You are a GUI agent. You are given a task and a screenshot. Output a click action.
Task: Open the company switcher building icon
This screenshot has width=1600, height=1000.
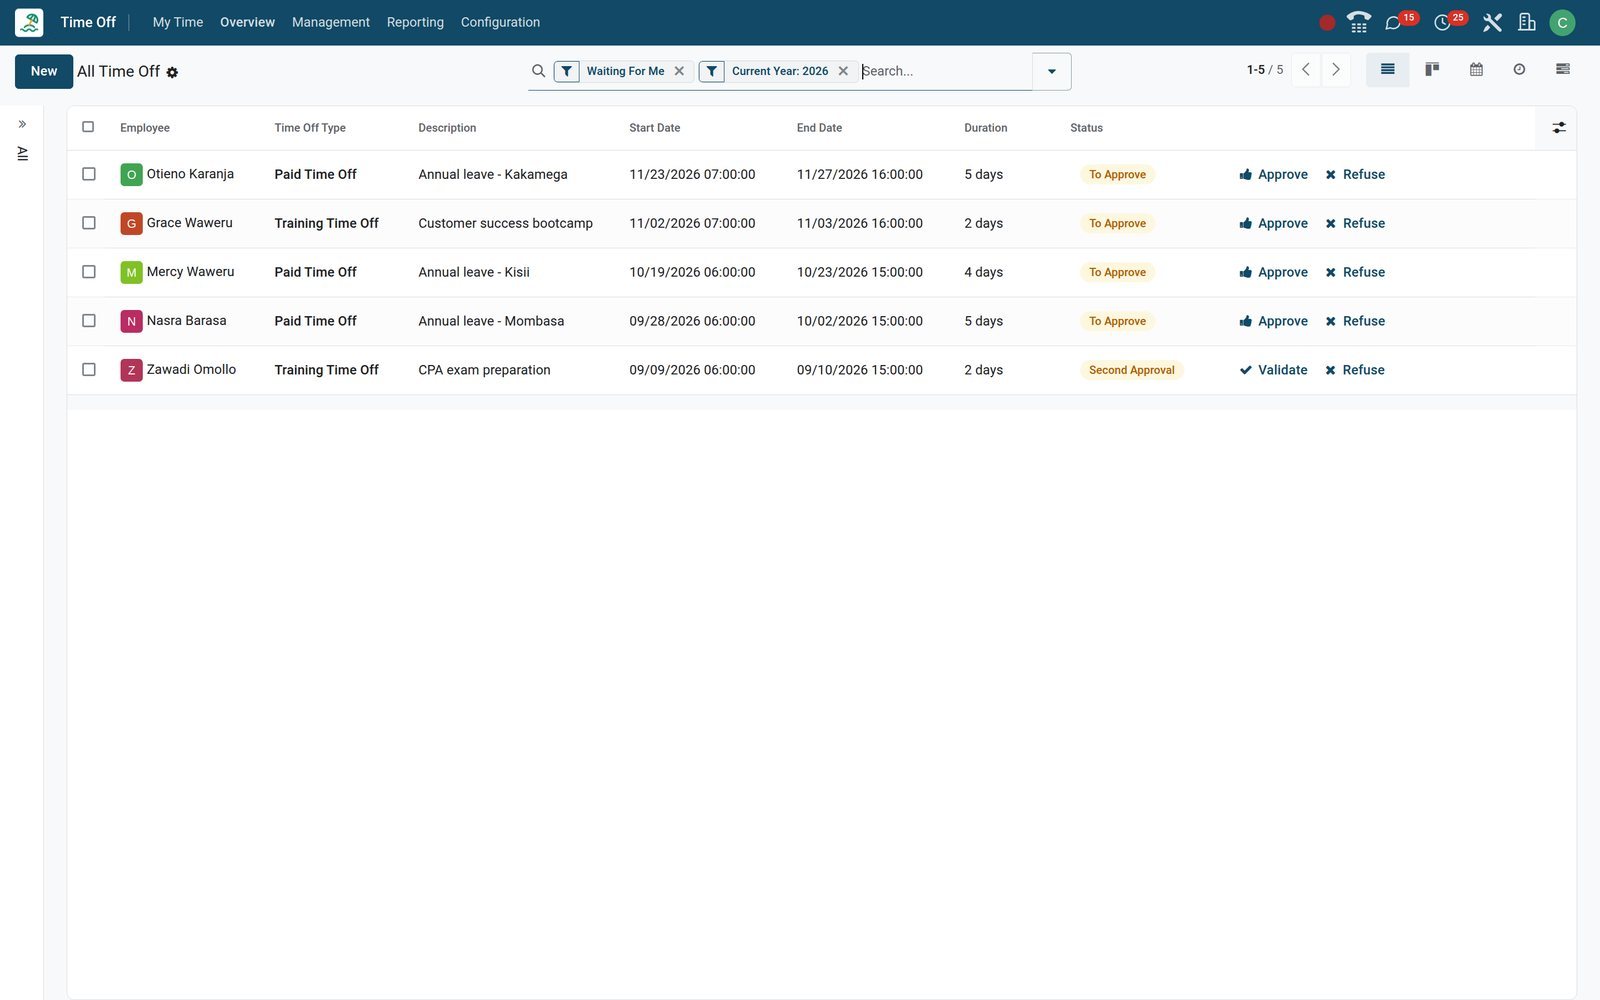[x=1526, y=22]
